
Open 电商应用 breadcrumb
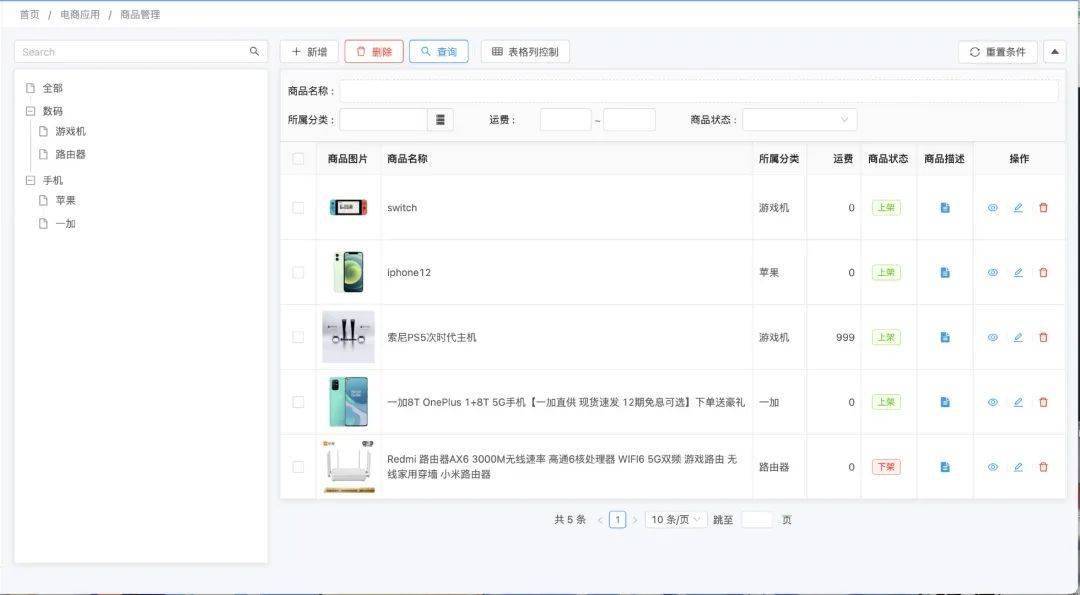(80, 14)
